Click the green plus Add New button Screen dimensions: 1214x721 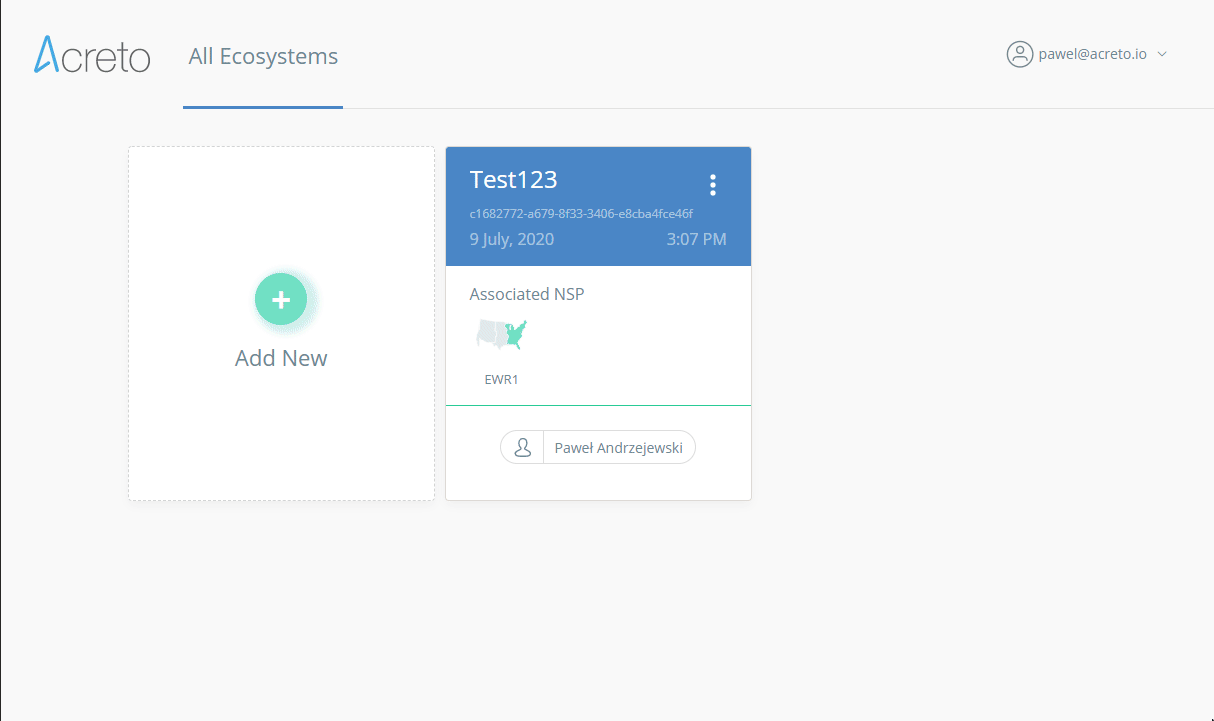coord(281,299)
